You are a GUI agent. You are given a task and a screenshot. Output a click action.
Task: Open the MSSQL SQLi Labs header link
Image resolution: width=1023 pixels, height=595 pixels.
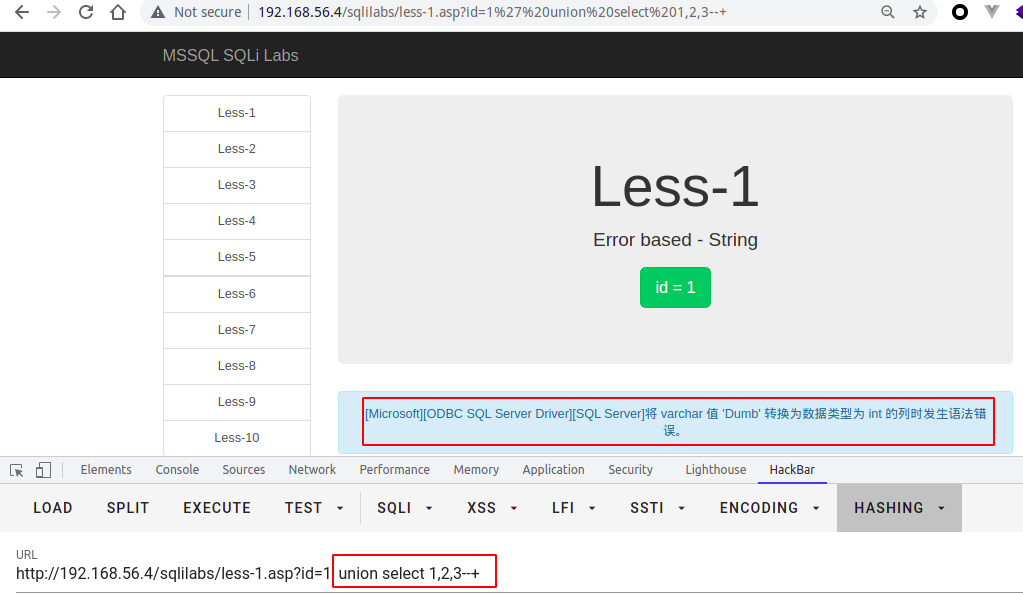point(230,55)
